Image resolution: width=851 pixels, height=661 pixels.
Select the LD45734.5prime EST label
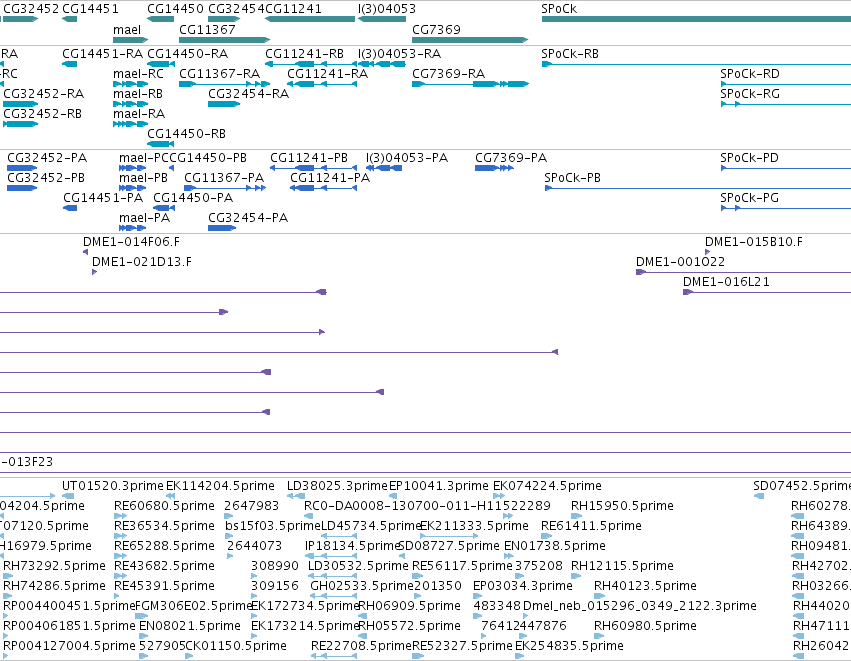(371, 526)
